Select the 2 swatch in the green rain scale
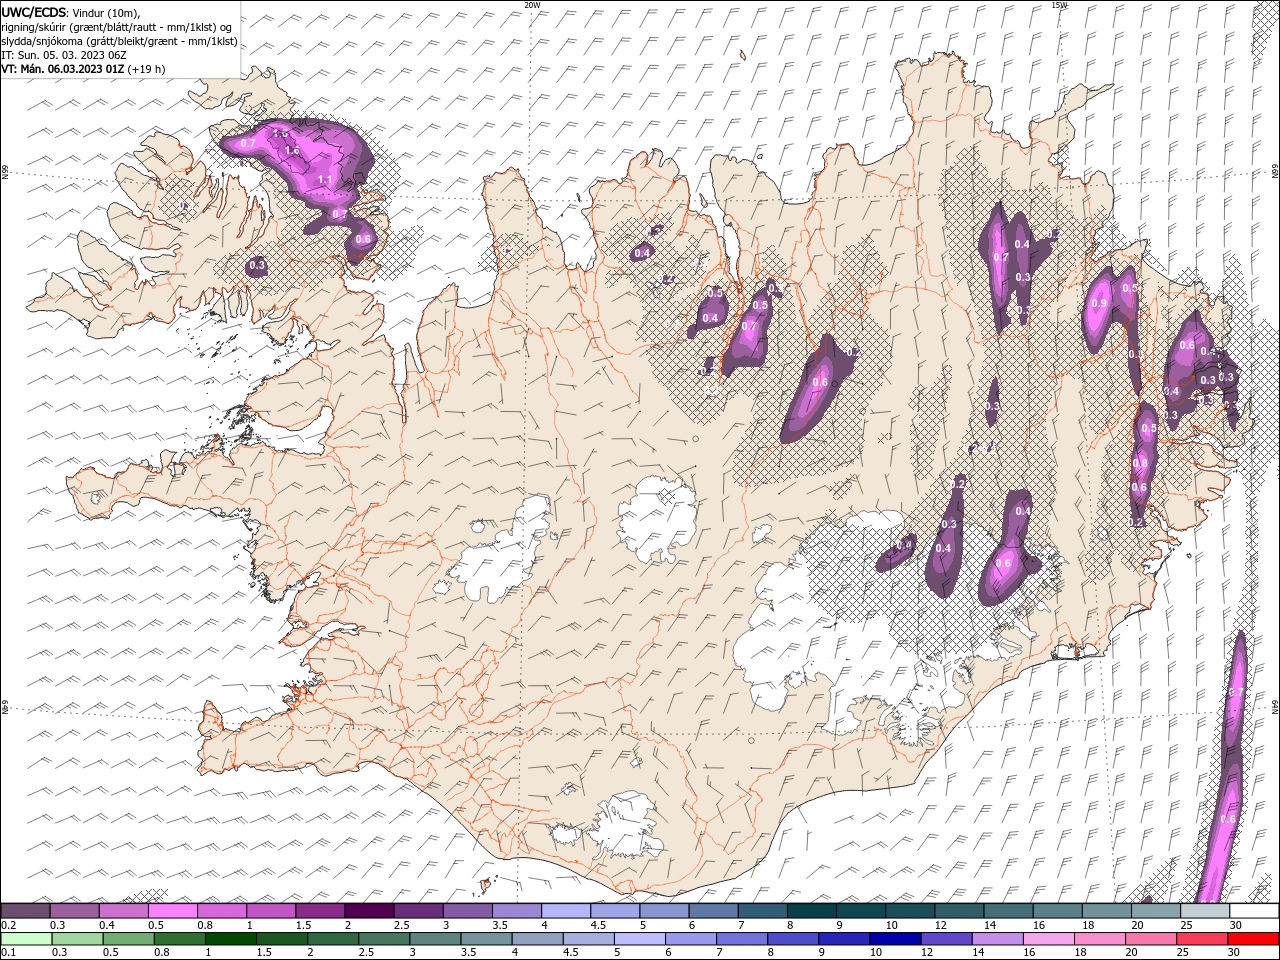This screenshot has width=1280, height=960. point(334,939)
